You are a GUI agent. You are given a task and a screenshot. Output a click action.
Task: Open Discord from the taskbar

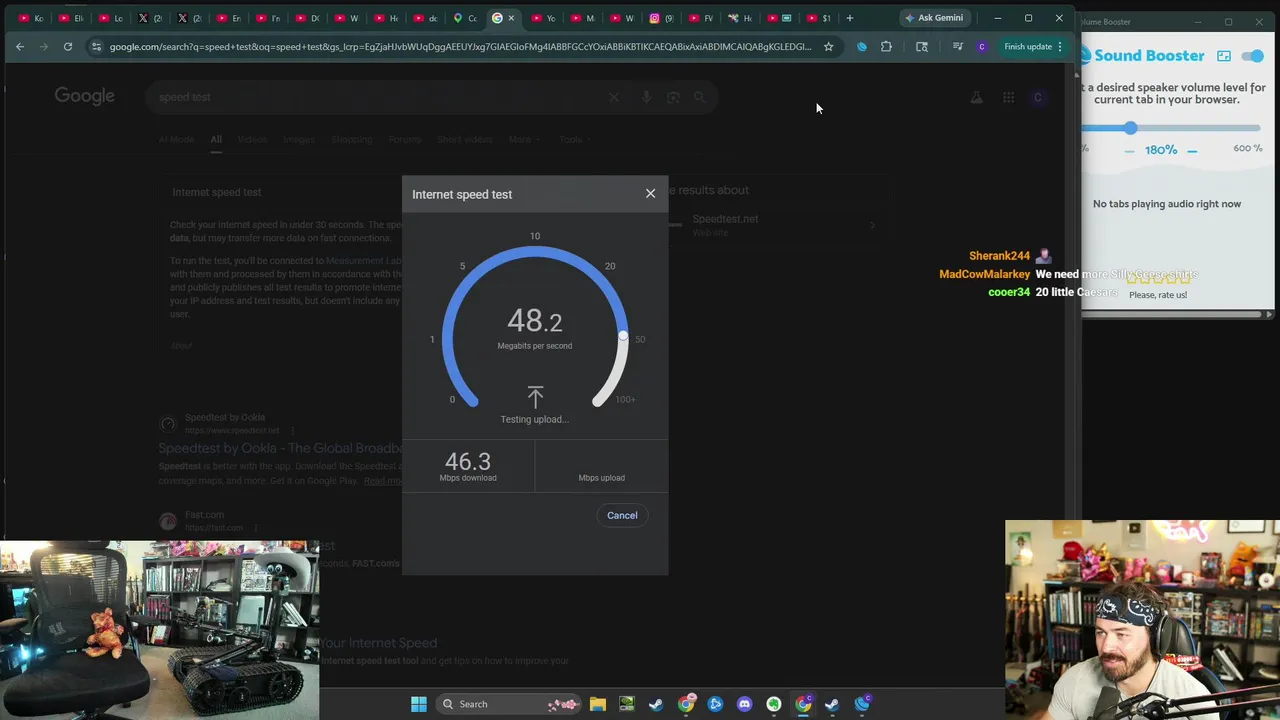pos(744,704)
